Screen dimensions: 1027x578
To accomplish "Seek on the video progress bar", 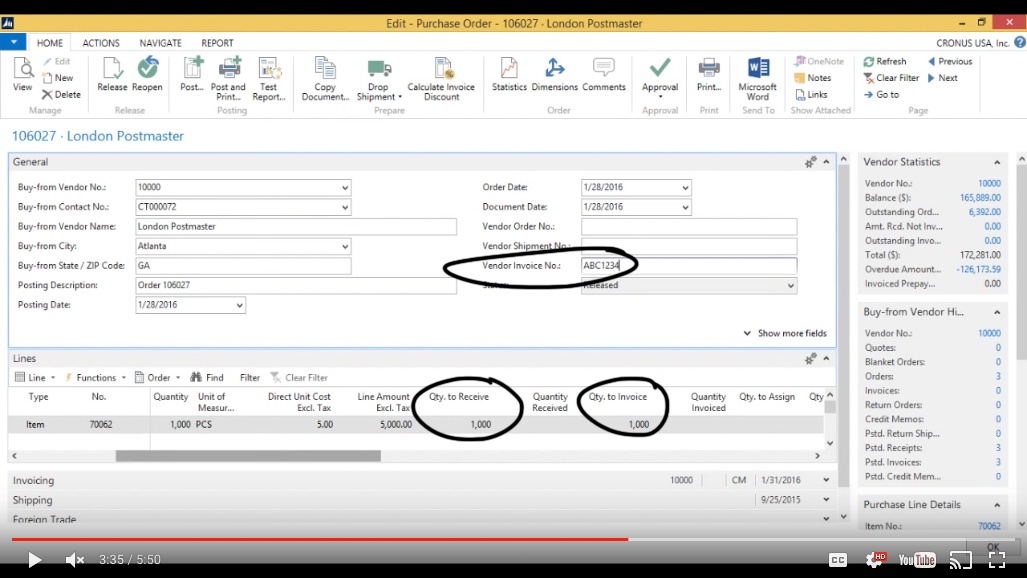I will click(513, 539).
